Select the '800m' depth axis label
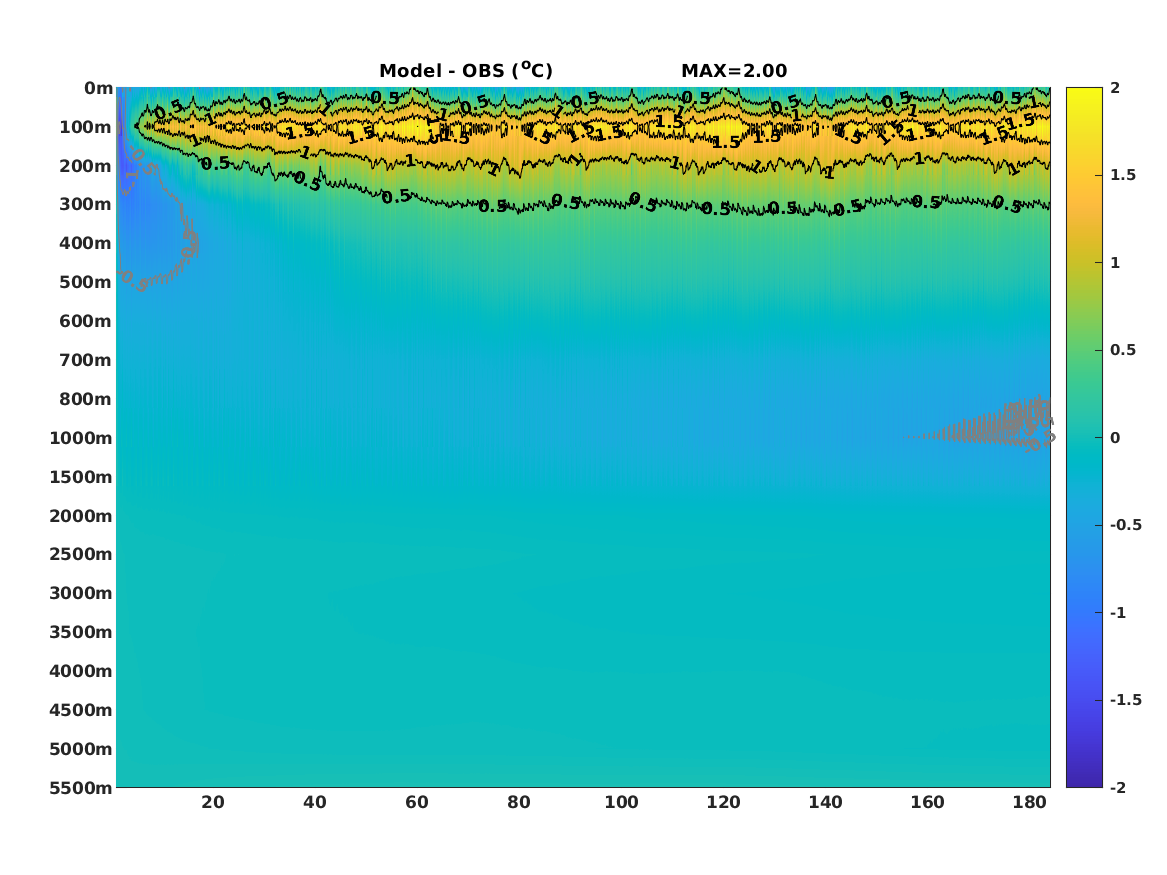 coord(86,399)
